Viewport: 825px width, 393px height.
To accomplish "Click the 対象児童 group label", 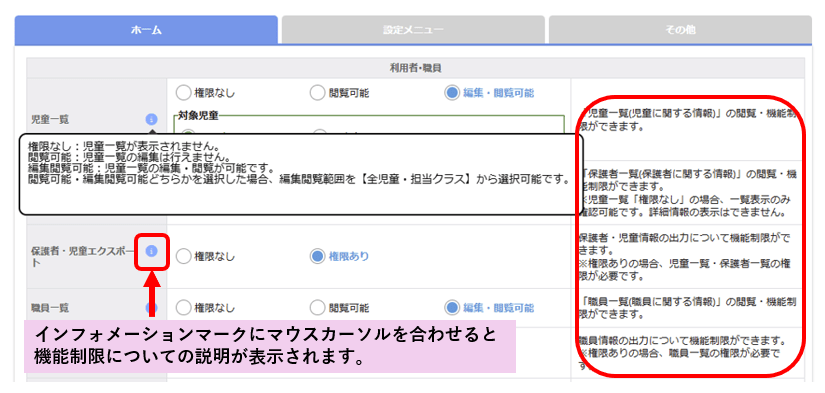I will tap(199, 114).
